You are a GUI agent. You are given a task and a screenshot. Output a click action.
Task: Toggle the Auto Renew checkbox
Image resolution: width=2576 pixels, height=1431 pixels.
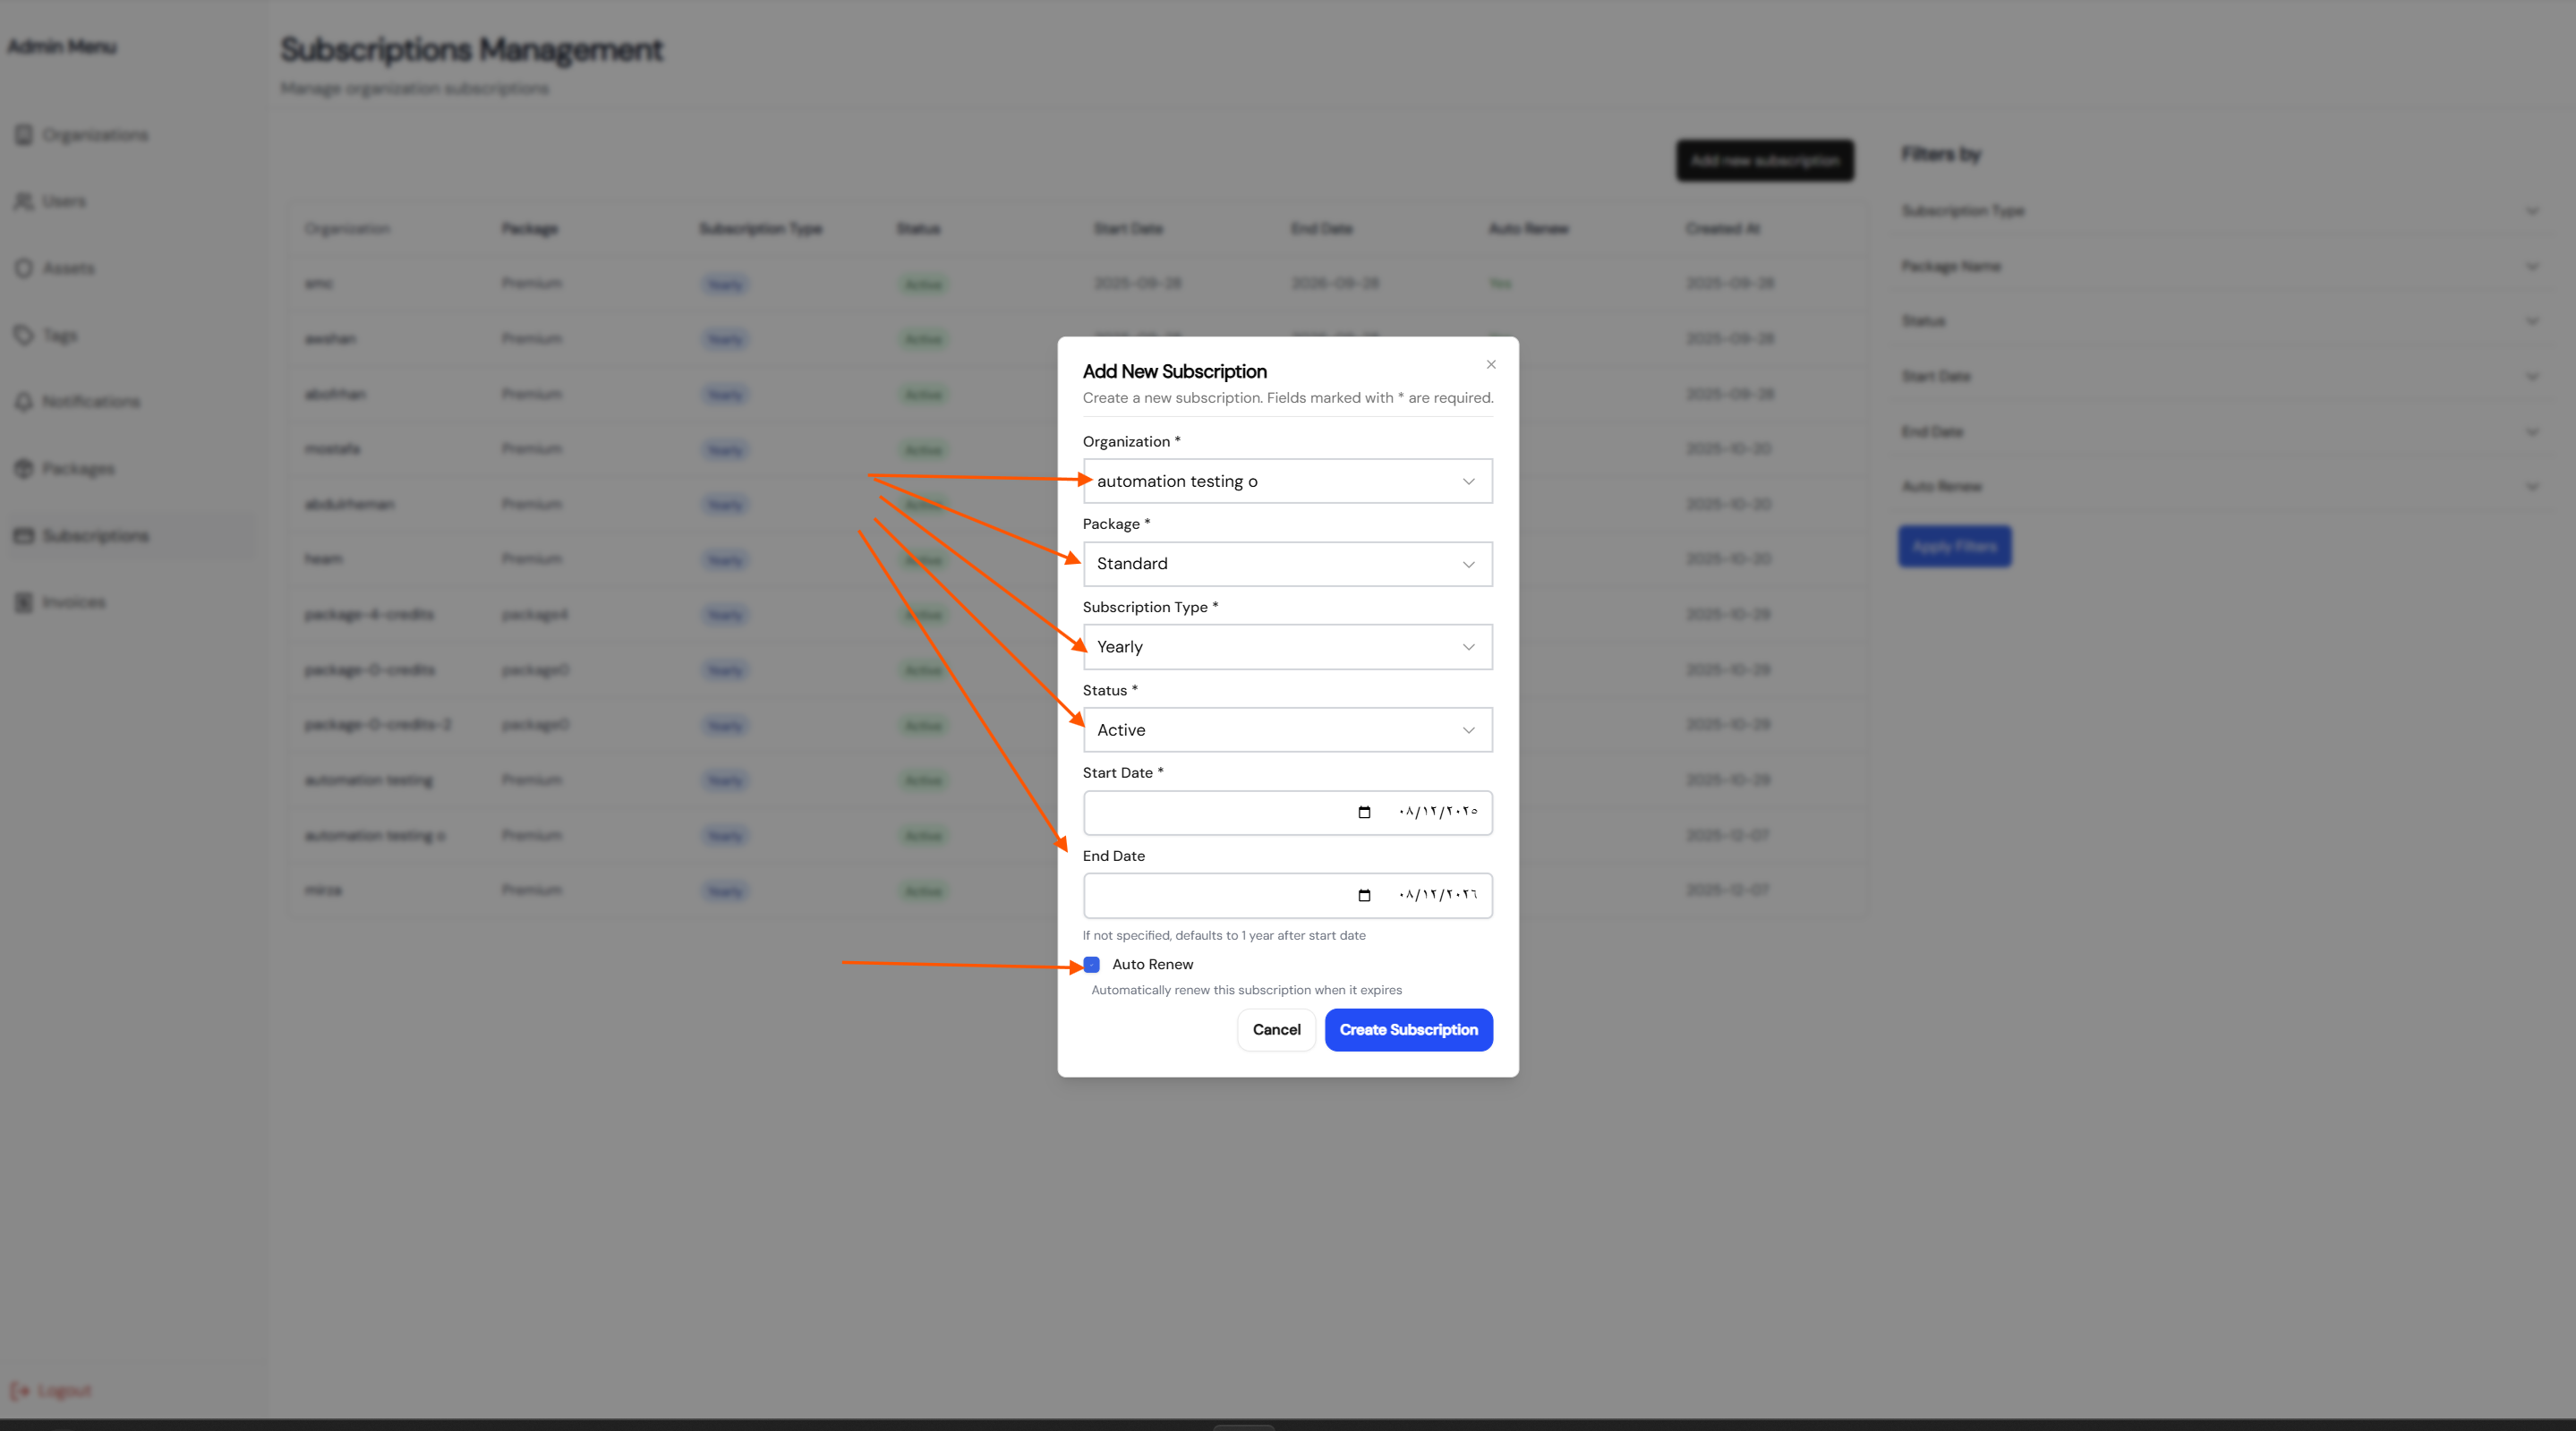click(1092, 964)
